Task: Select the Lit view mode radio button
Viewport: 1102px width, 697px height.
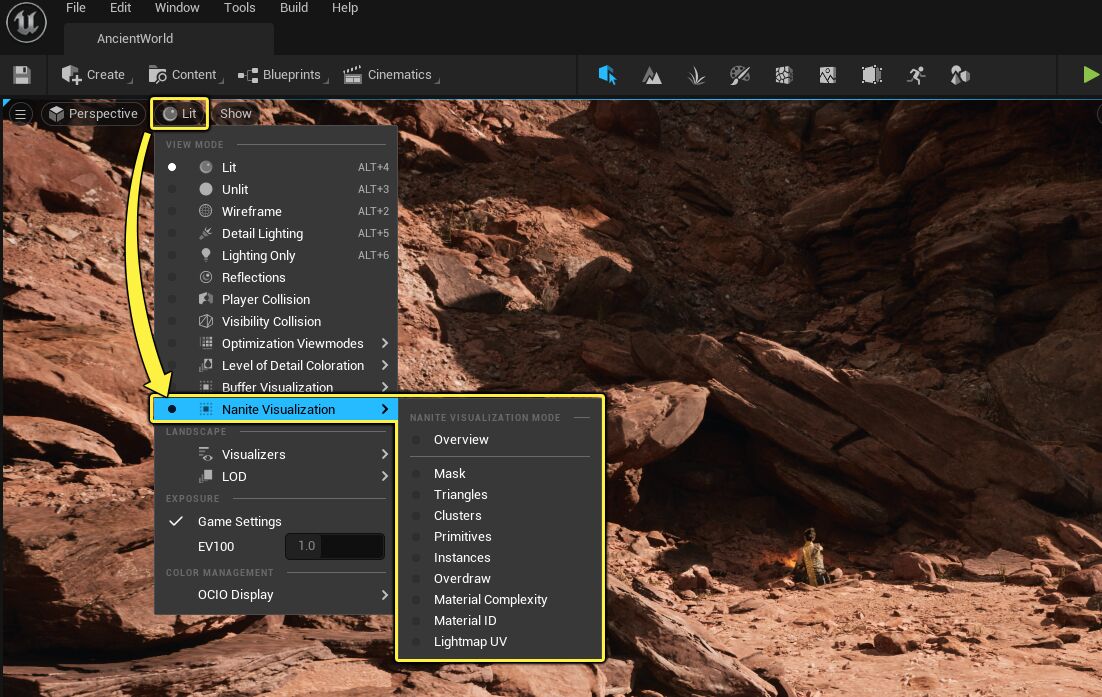Action: [172, 167]
